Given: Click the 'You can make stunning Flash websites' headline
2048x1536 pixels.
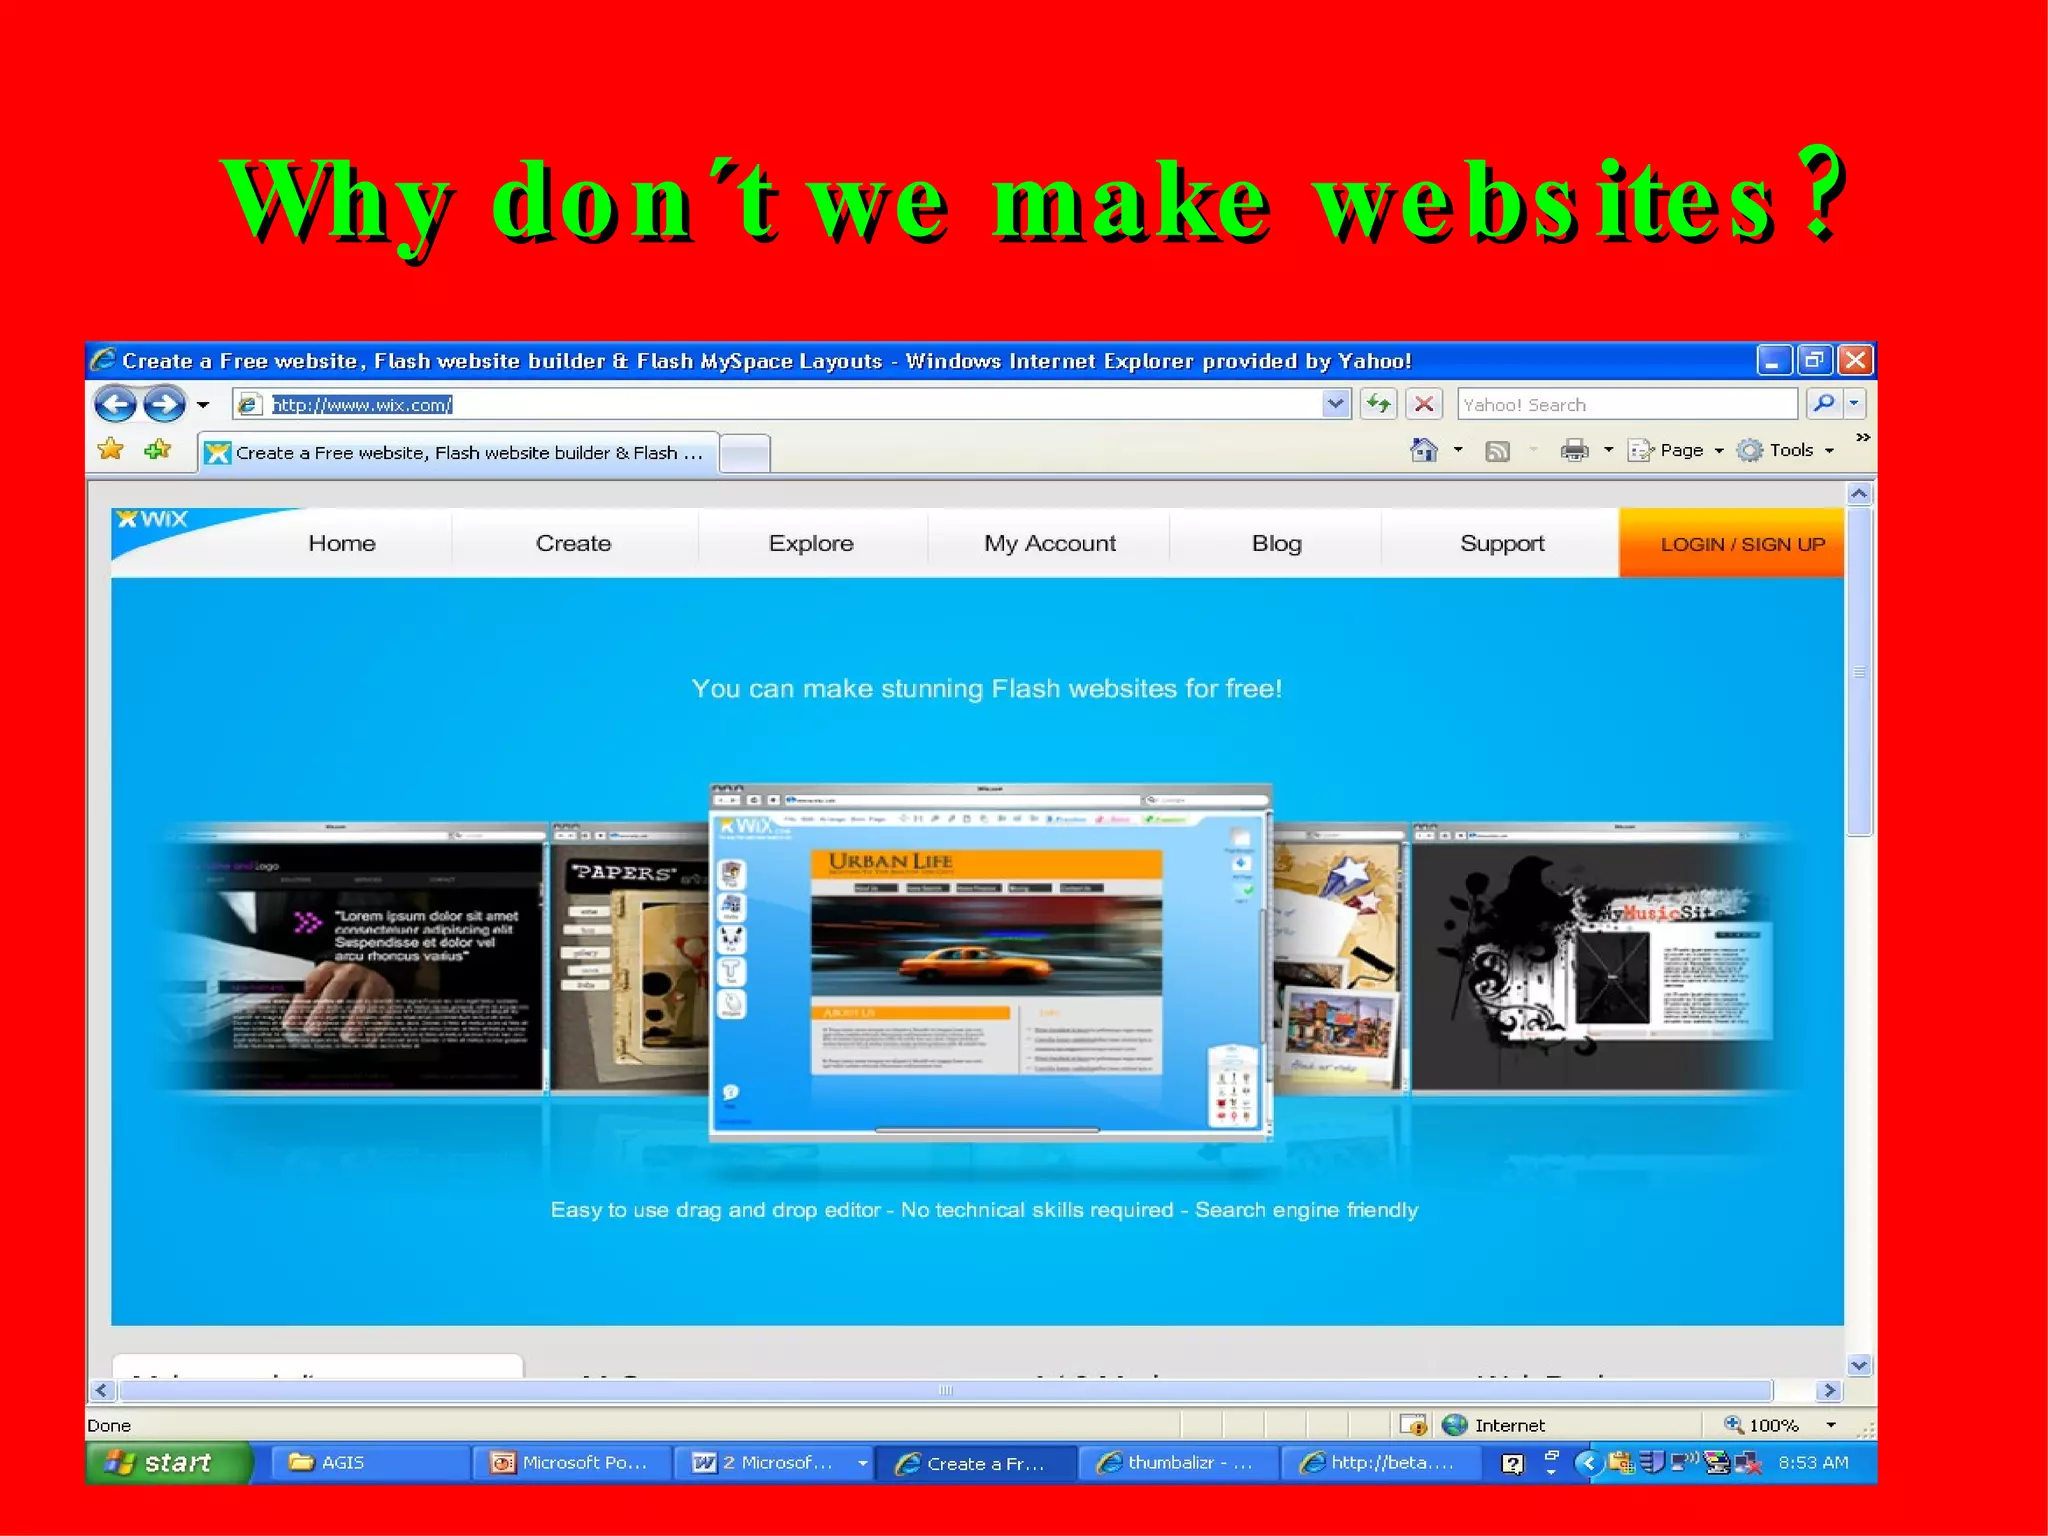Looking at the screenshot, I should click(x=987, y=688).
